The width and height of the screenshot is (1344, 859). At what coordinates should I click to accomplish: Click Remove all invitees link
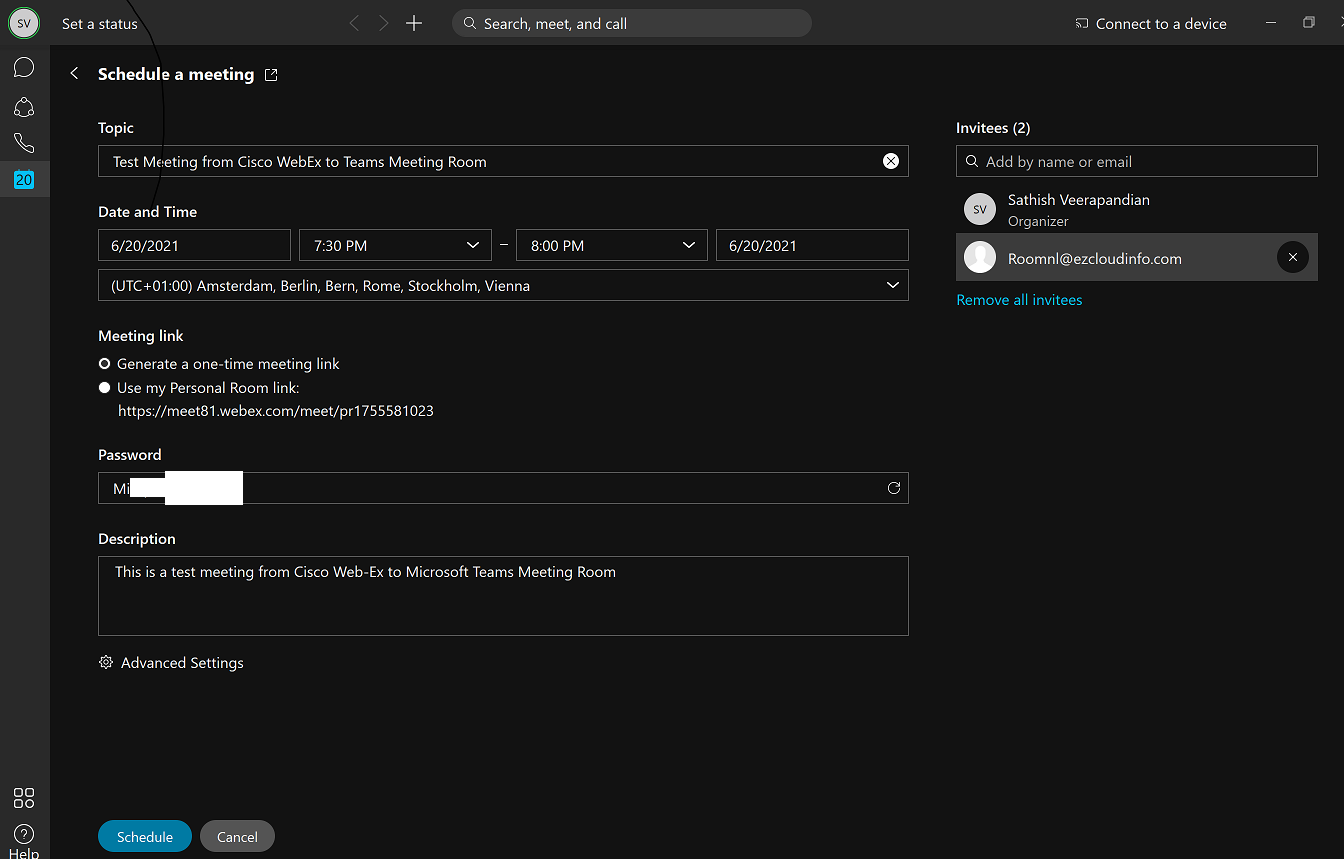click(x=1019, y=300)
